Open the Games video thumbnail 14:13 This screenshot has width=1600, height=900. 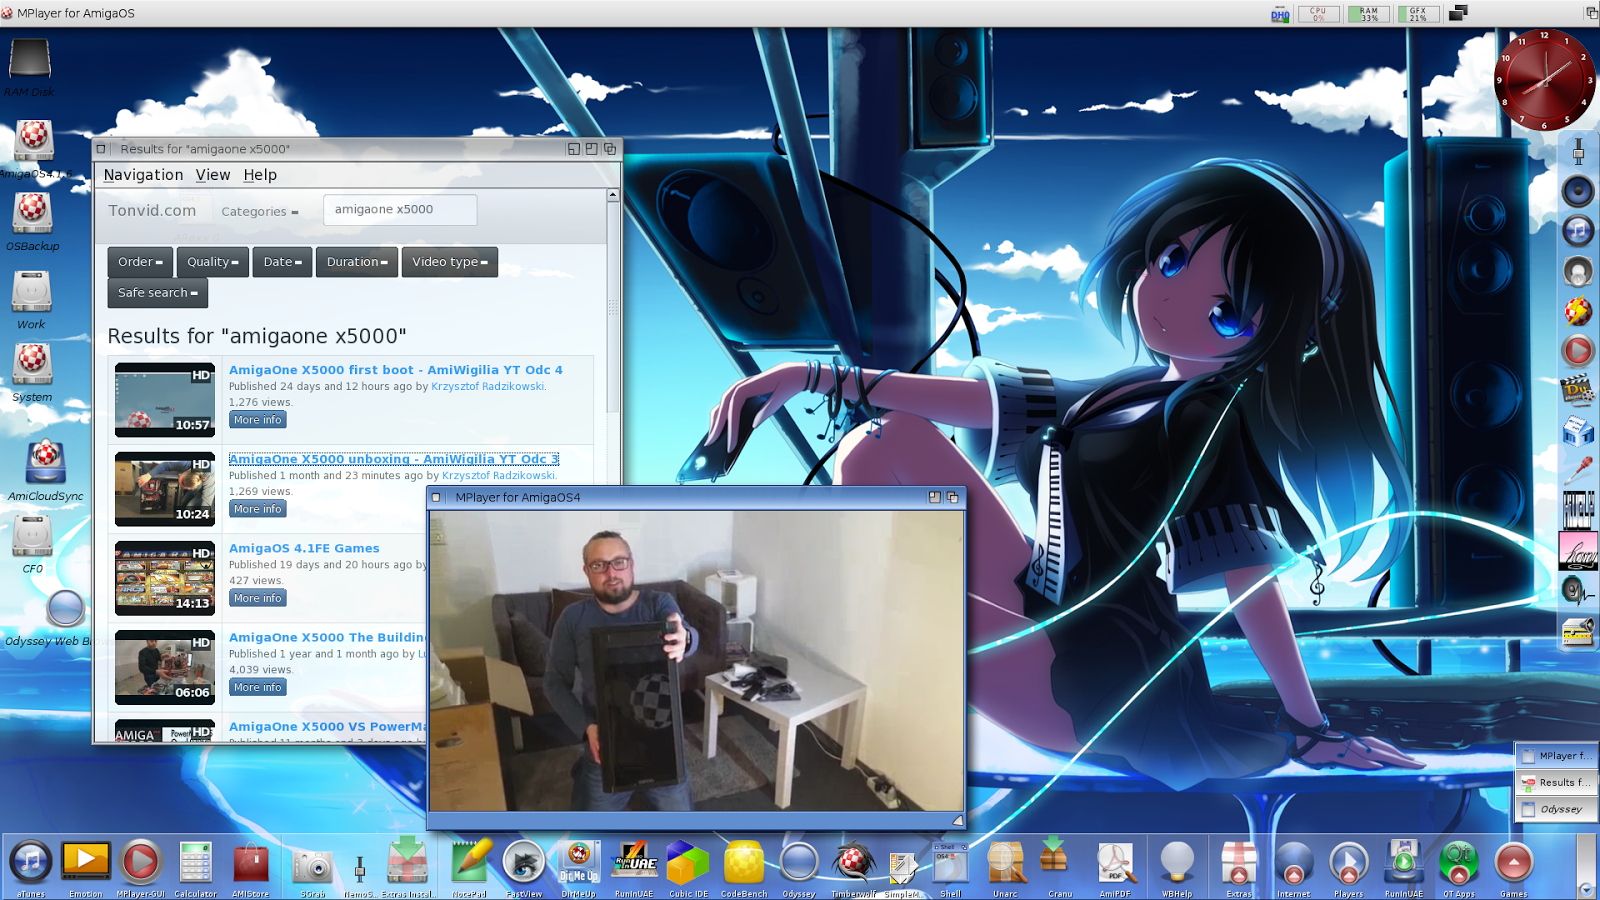coord(165,578)
